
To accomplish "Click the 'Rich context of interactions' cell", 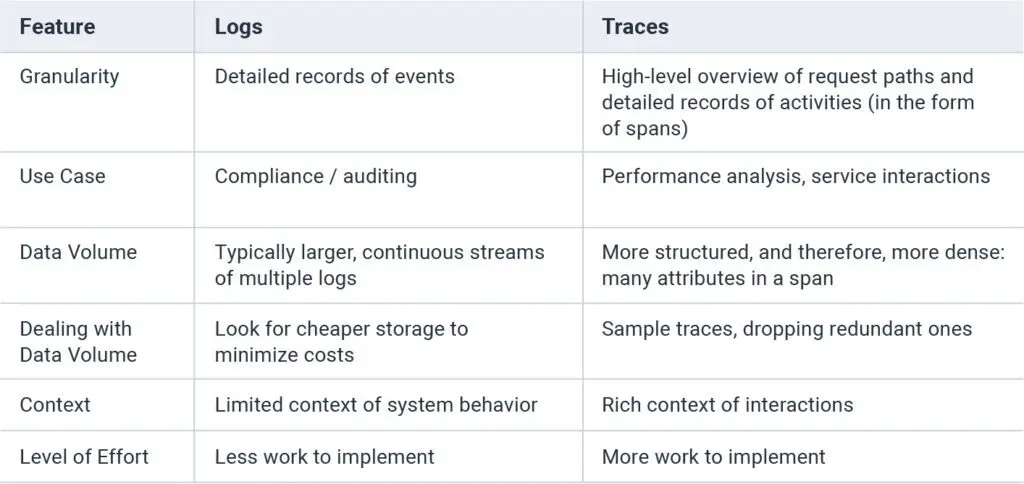I will coord(727,405).
